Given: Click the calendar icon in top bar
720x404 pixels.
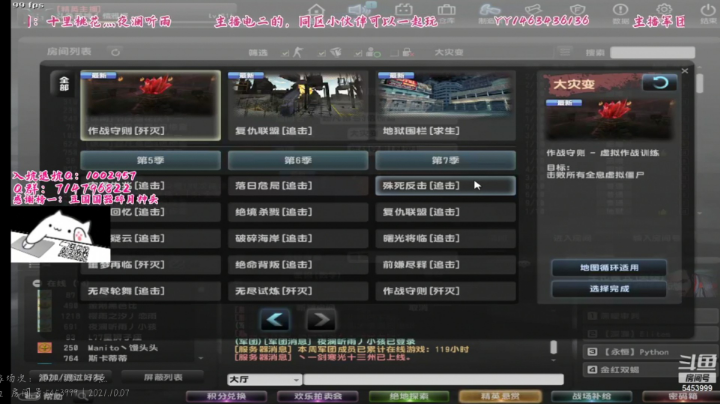Looking at the screenshot, I should [404, 9].
